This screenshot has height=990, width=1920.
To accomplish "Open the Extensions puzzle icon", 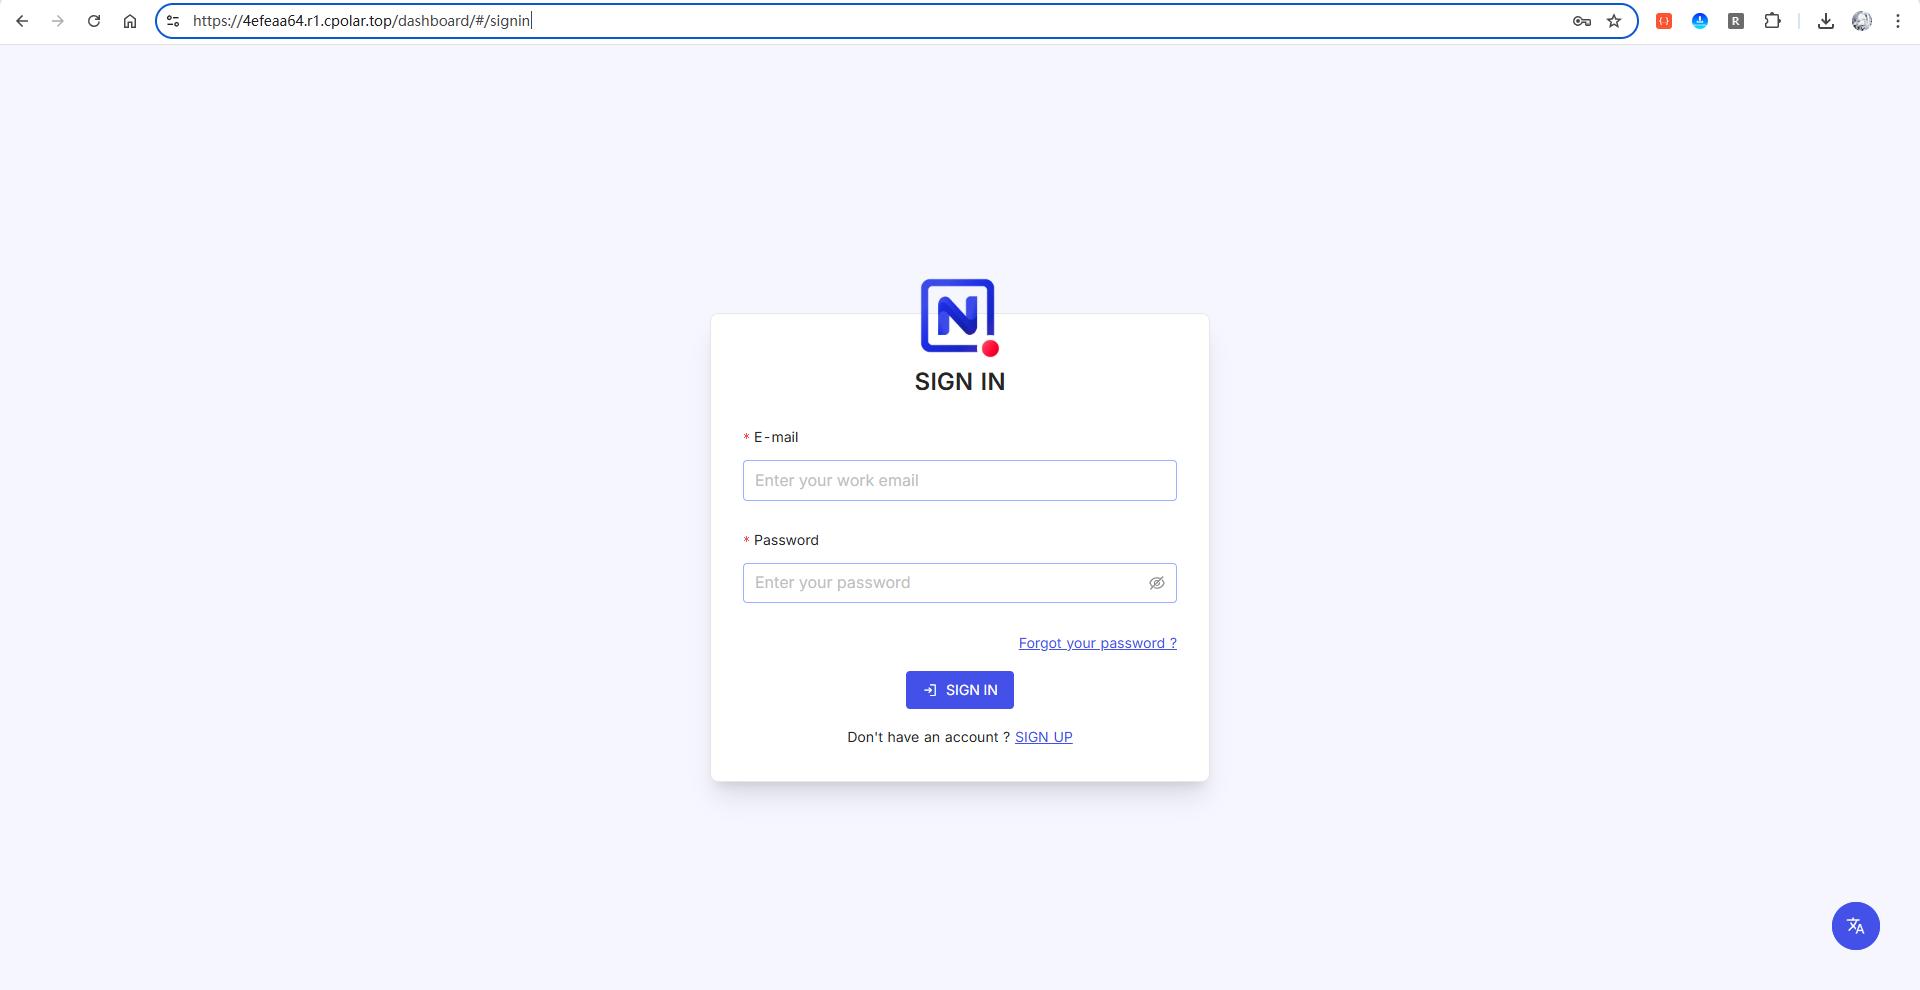I will (x=1772, y=21).
